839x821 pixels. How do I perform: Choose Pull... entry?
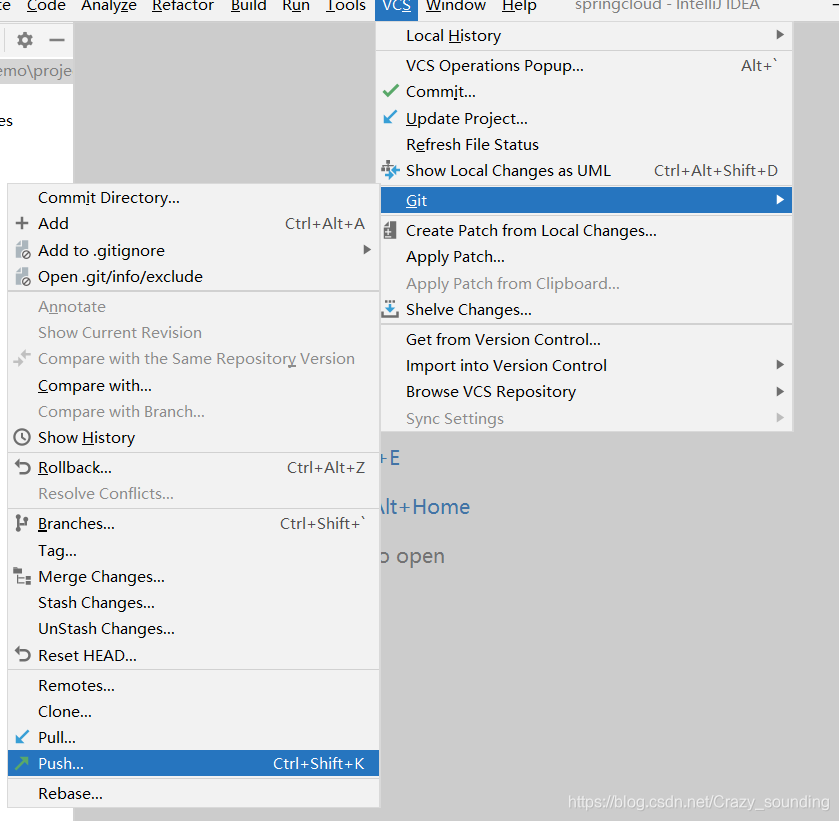193,737
